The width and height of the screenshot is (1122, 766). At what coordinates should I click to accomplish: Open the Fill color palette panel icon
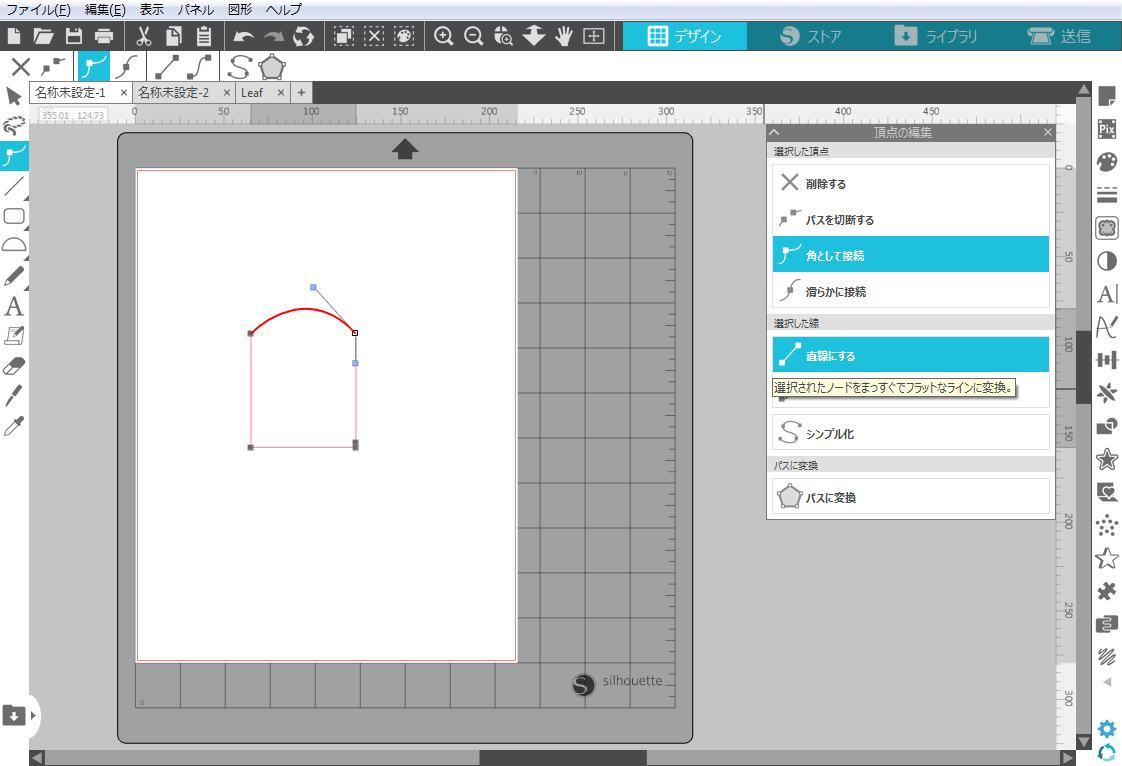1106,162
